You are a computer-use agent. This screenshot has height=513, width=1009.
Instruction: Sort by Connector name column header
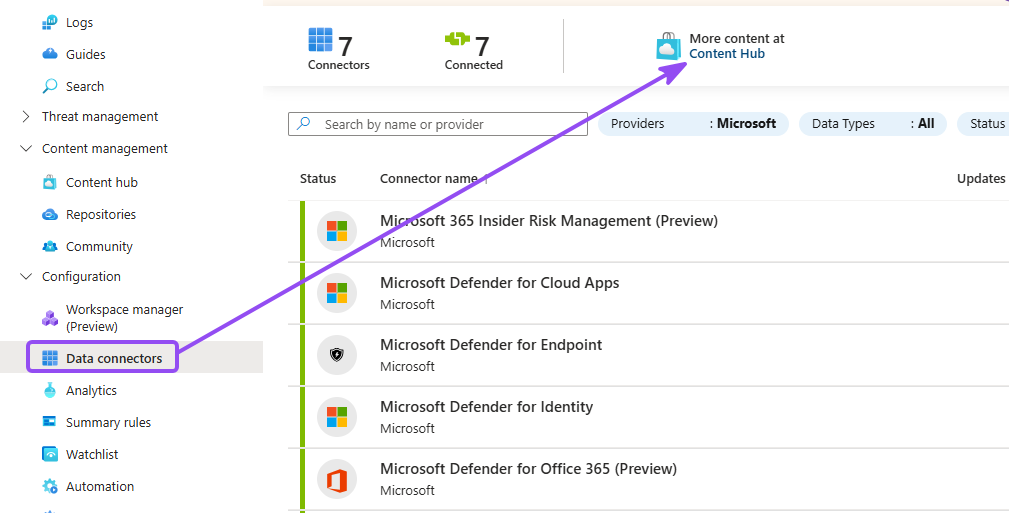pos(429,178)
